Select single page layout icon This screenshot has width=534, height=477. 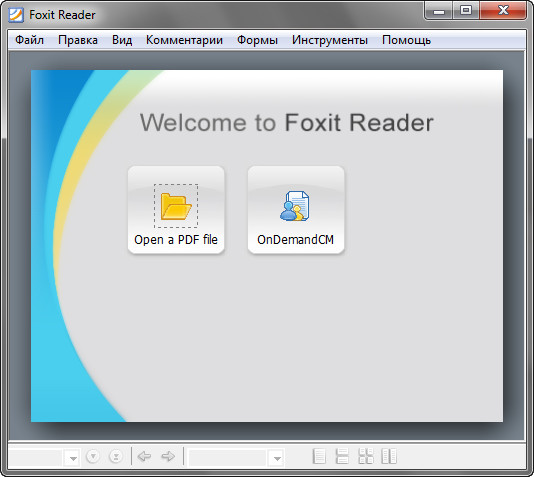[x=319, y=456]
